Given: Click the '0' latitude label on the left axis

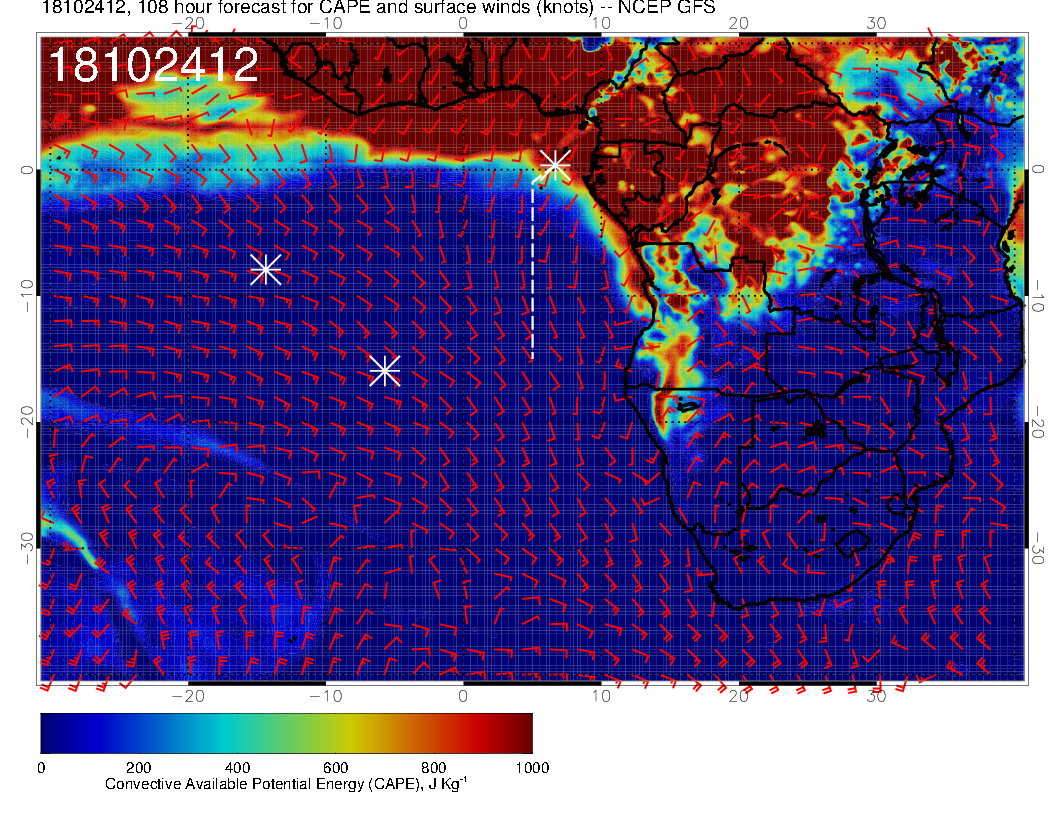Looking at the screenshot, I should pyautogui.click(x=27, y=170).
